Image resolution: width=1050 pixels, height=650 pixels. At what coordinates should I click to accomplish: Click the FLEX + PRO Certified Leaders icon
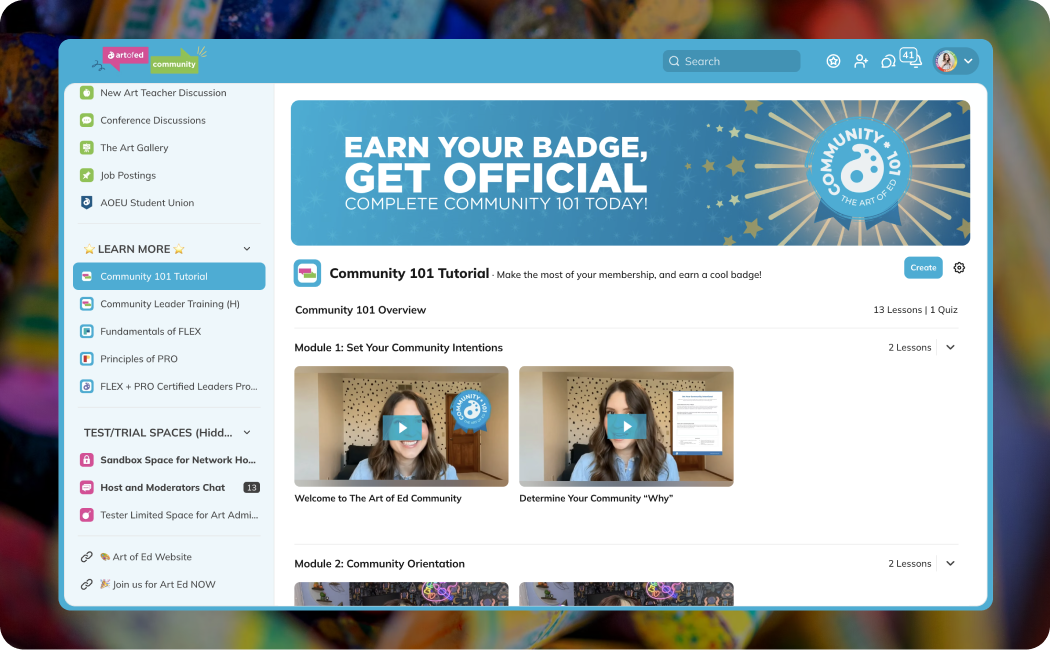click(86, 386)
